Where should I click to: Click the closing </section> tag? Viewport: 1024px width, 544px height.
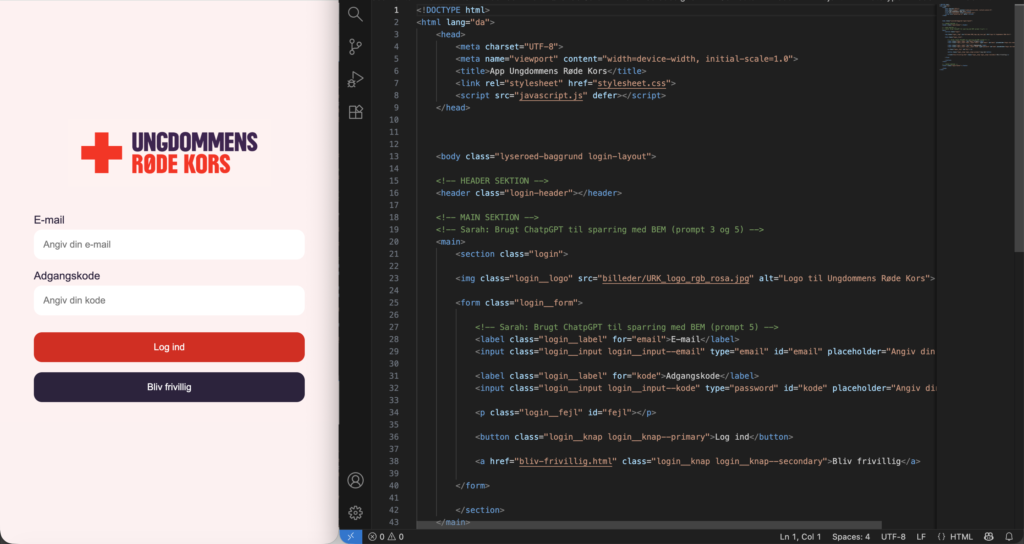479,510
